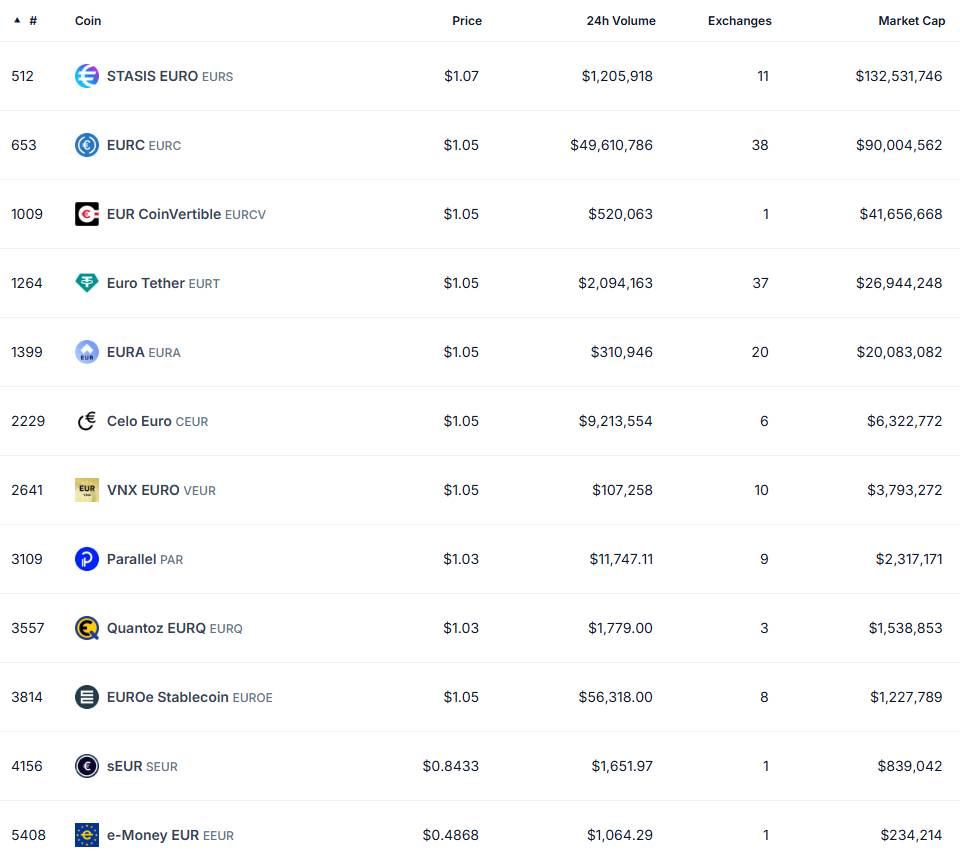Image resolution: width=960 pixels, height=856 pixels.
Task: Select EURA exchanges count 20
Action: [760, 352]
